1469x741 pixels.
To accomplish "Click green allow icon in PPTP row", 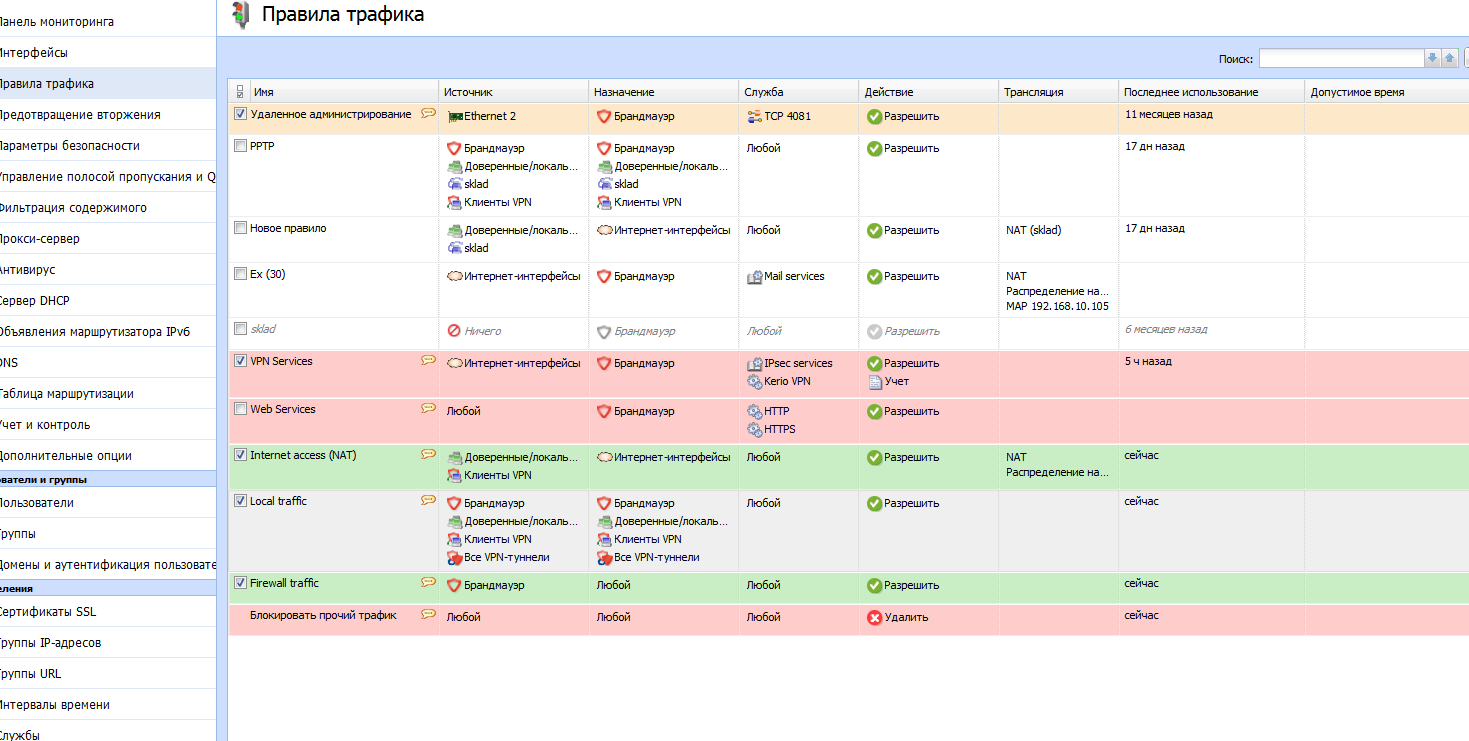I will [875, 148].
